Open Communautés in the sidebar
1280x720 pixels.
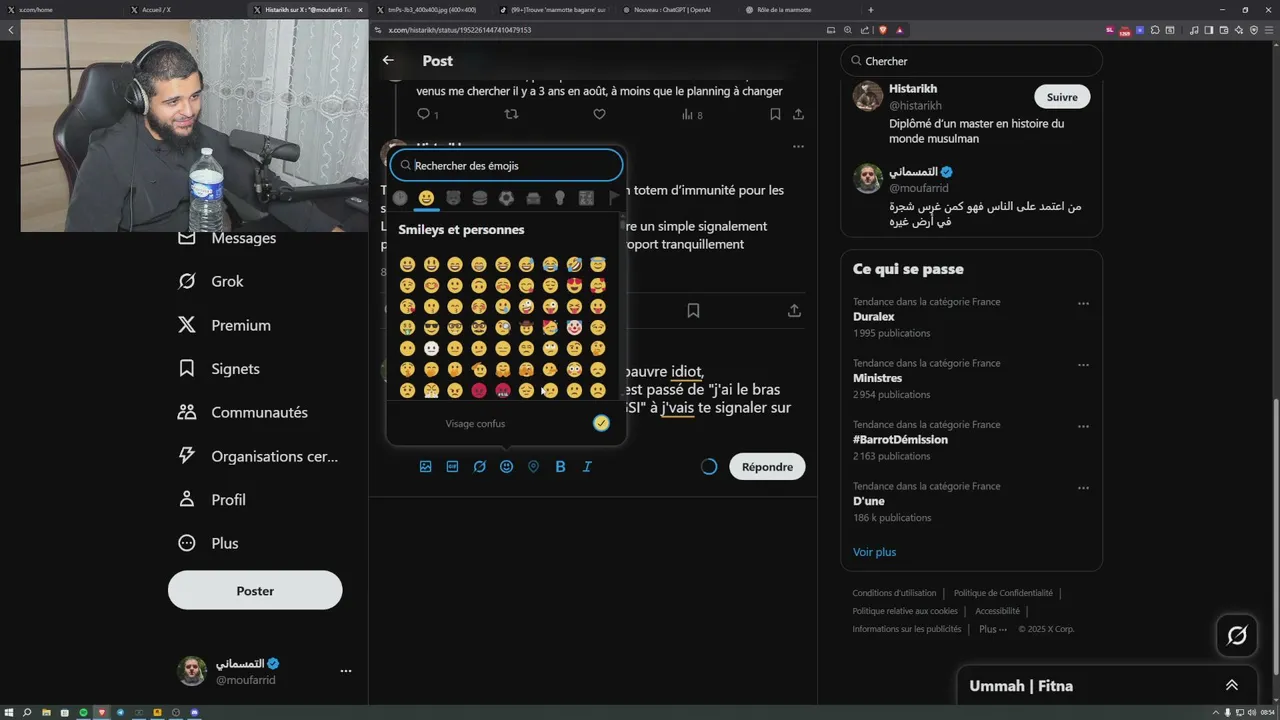[x=242, y=412]
